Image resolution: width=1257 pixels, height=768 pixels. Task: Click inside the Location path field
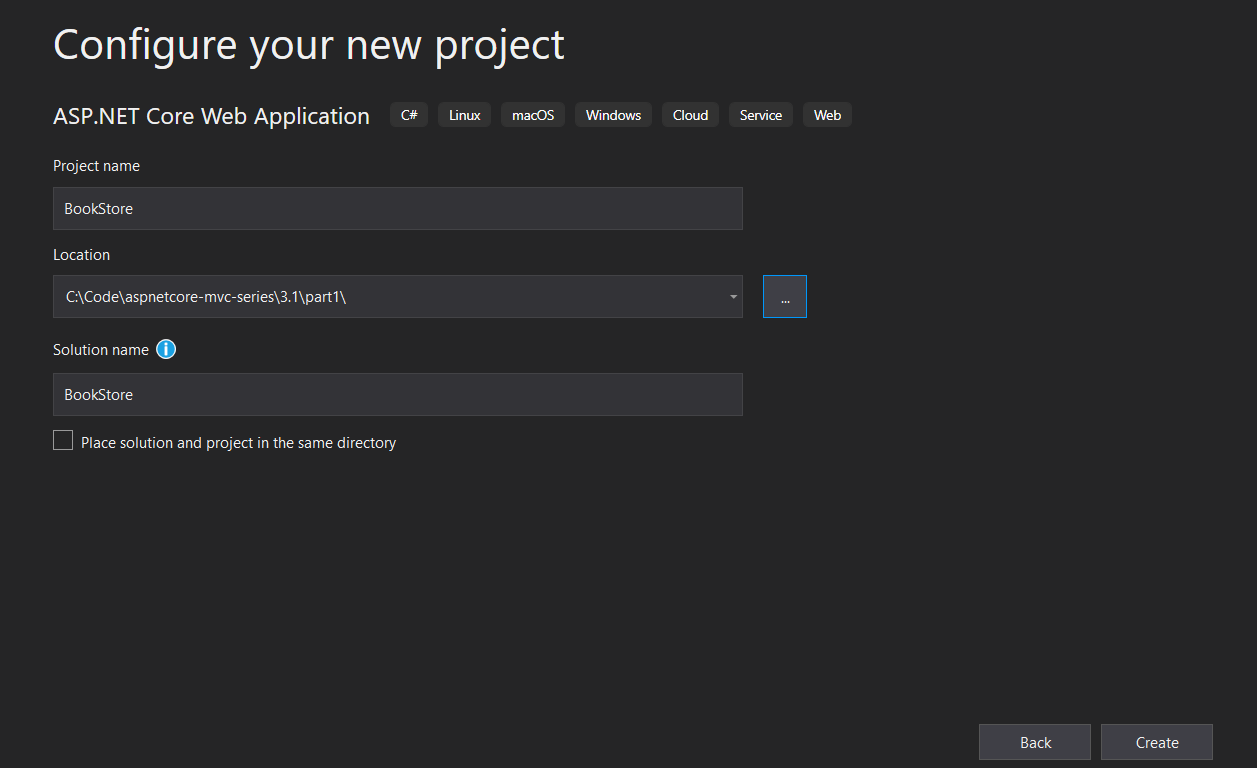coord(380,297)
